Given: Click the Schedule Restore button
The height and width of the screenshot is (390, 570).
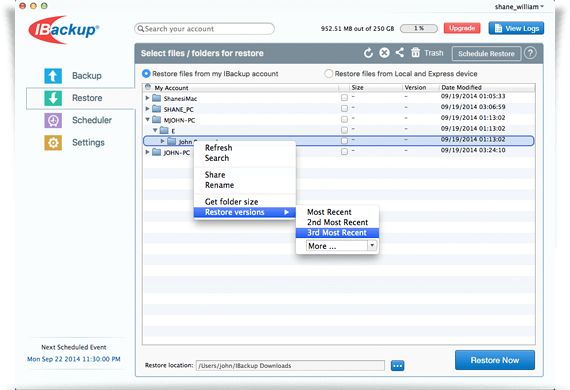Looking at the screenshot, I should 486,53.
